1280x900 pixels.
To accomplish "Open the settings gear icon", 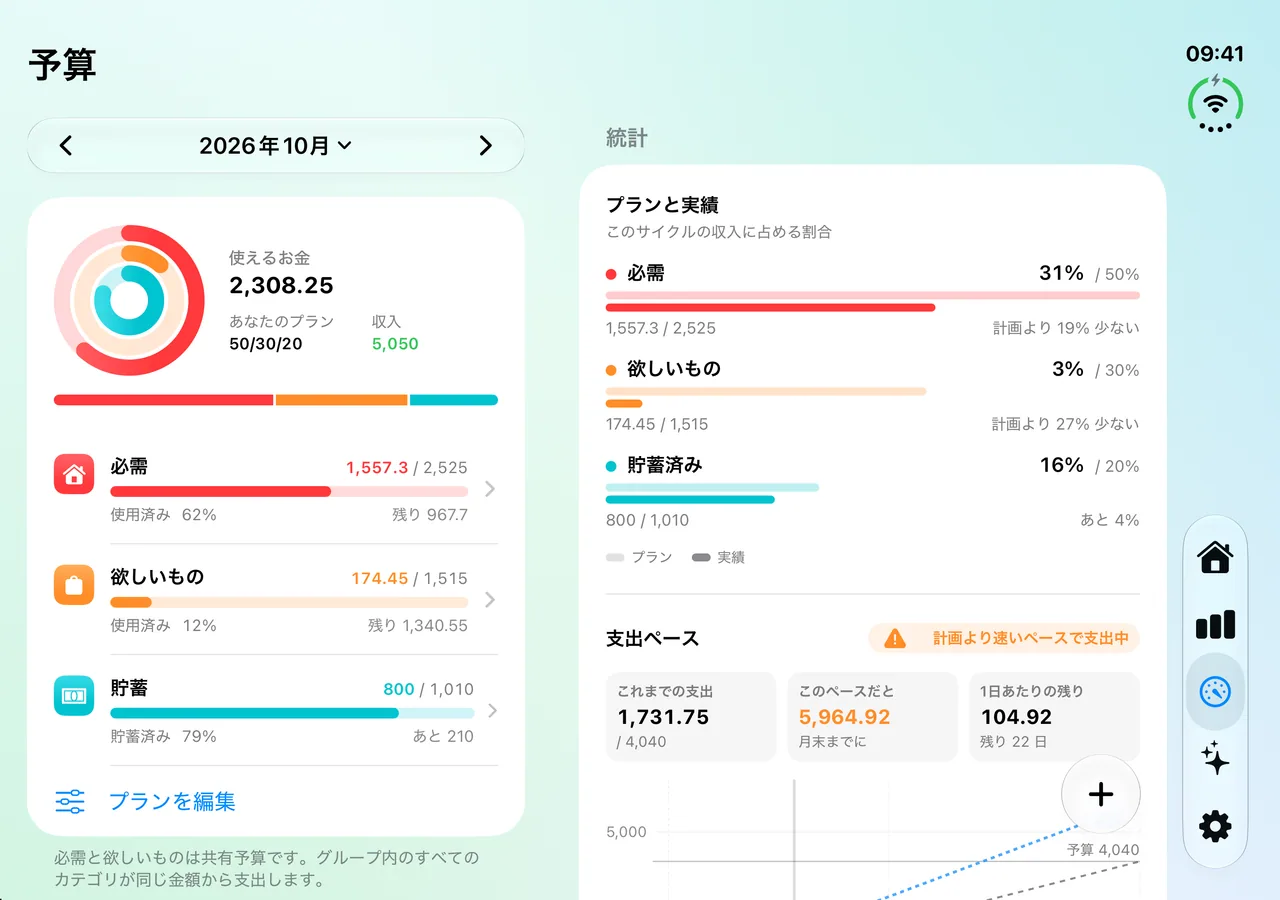I will tap(1215, 826).
